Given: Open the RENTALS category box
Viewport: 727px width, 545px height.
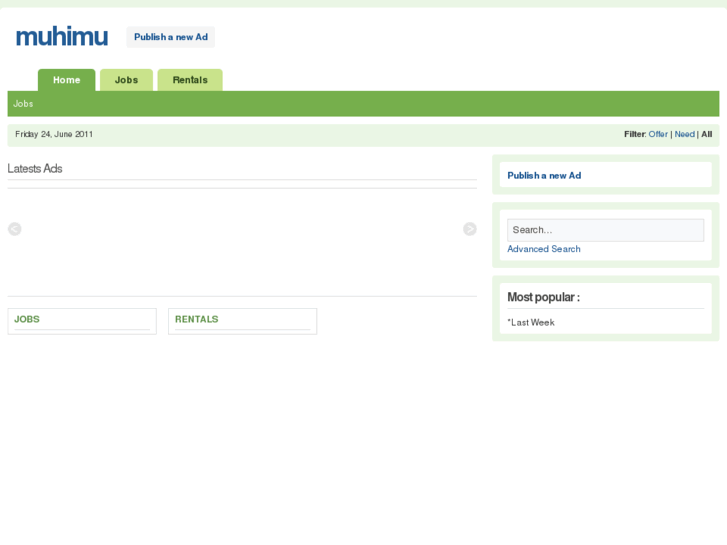Looking at the screenshot, I should (242, 321).
